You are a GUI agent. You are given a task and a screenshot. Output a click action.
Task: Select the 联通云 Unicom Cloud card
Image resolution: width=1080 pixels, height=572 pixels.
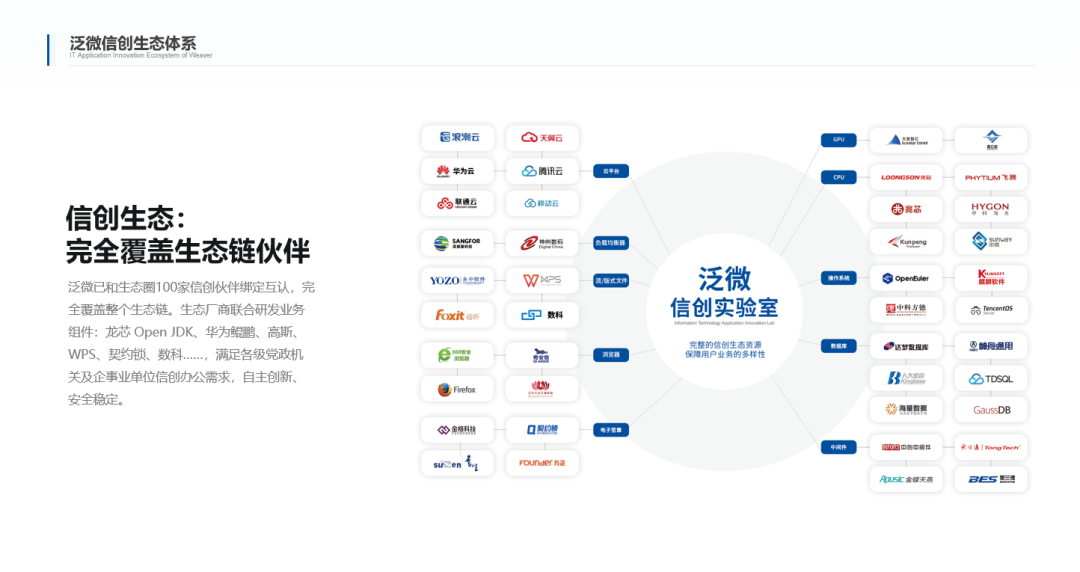[x=458, y=203]
